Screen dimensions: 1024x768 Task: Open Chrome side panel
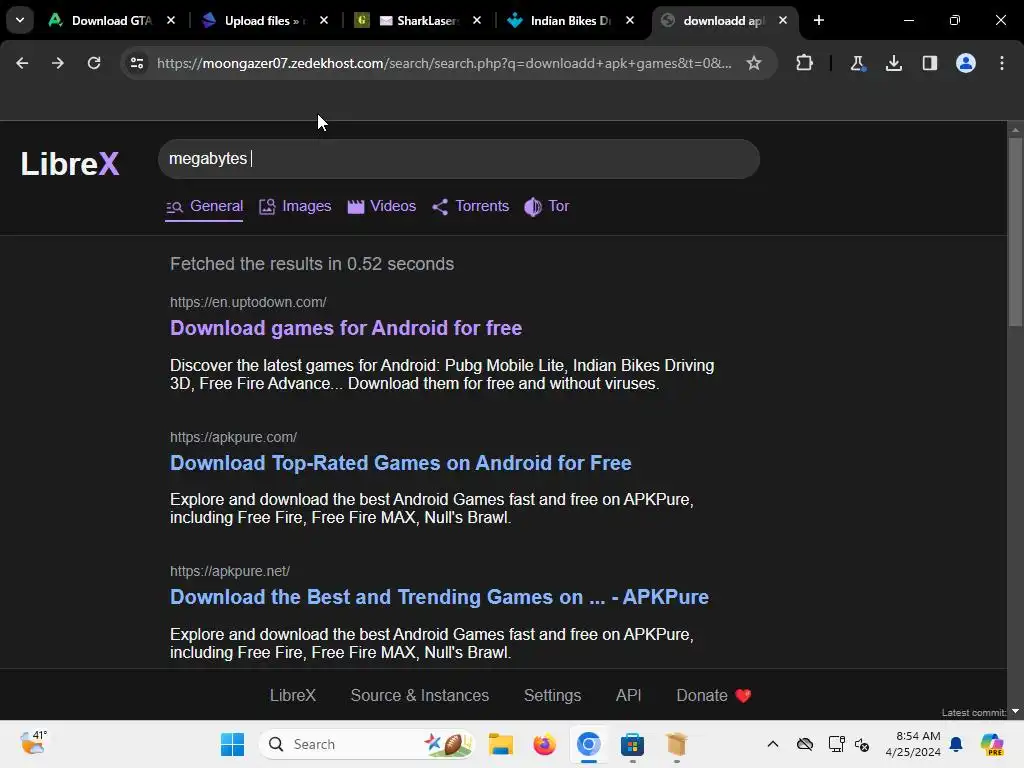pyautogui.click(x=929, y=63)
